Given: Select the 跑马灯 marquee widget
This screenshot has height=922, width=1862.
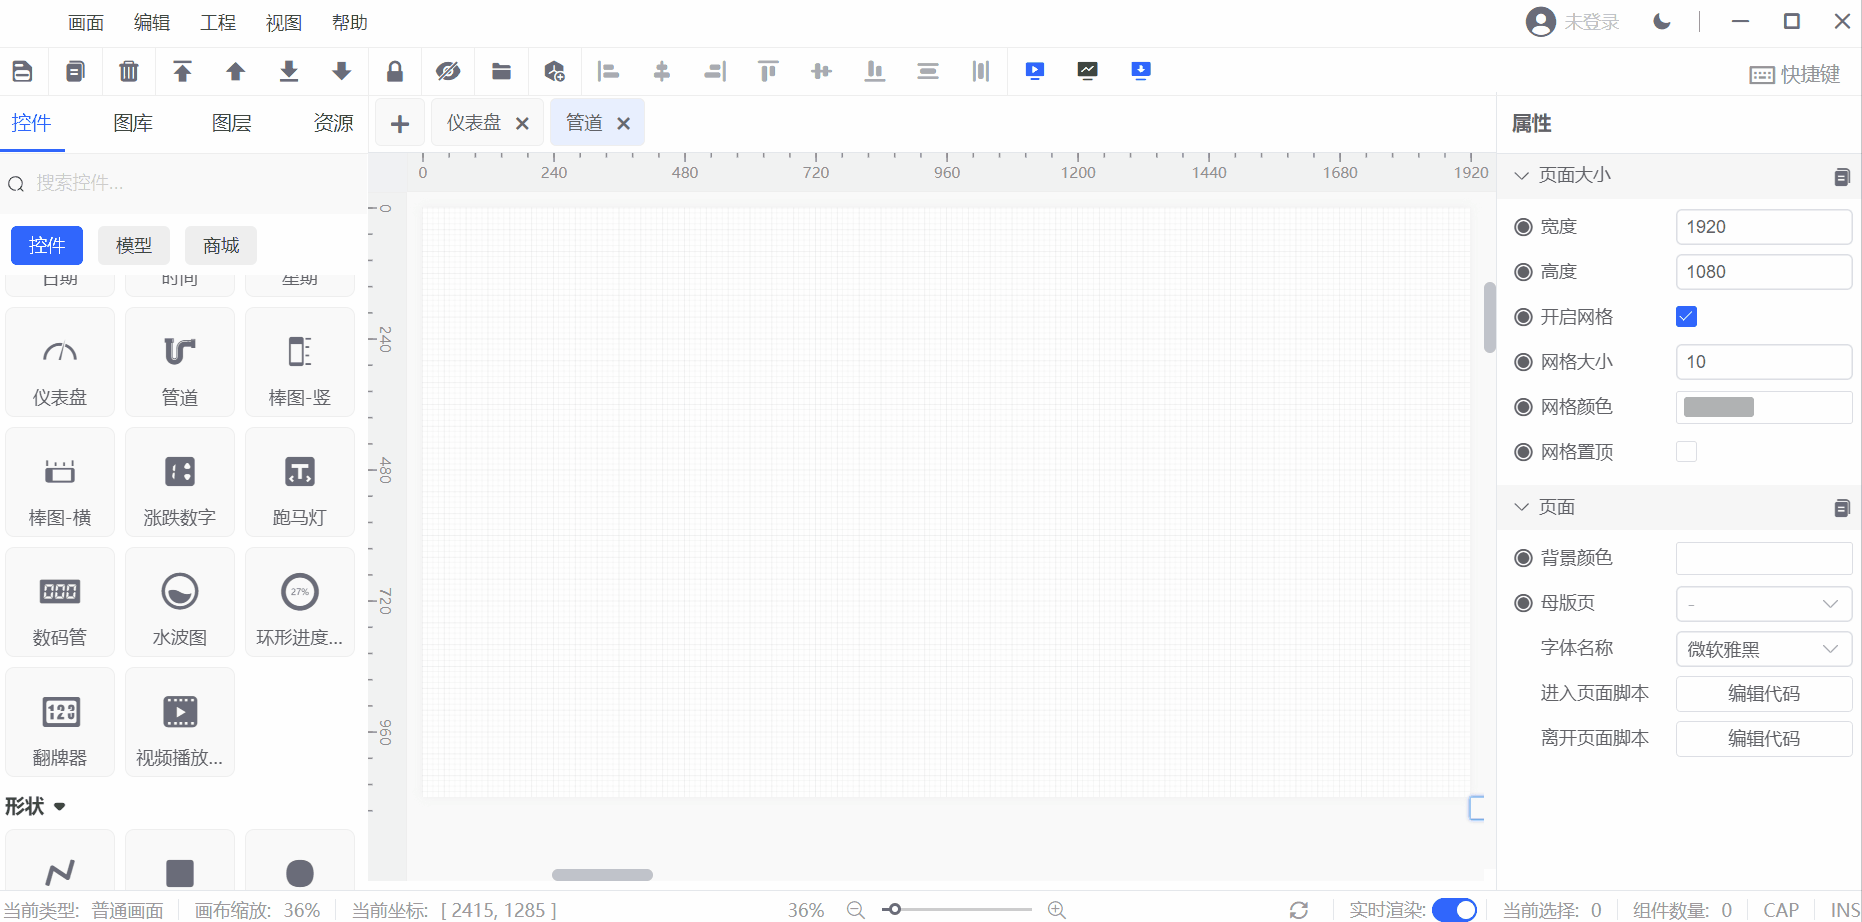Looking at the screenshot, I should point(300,483).
